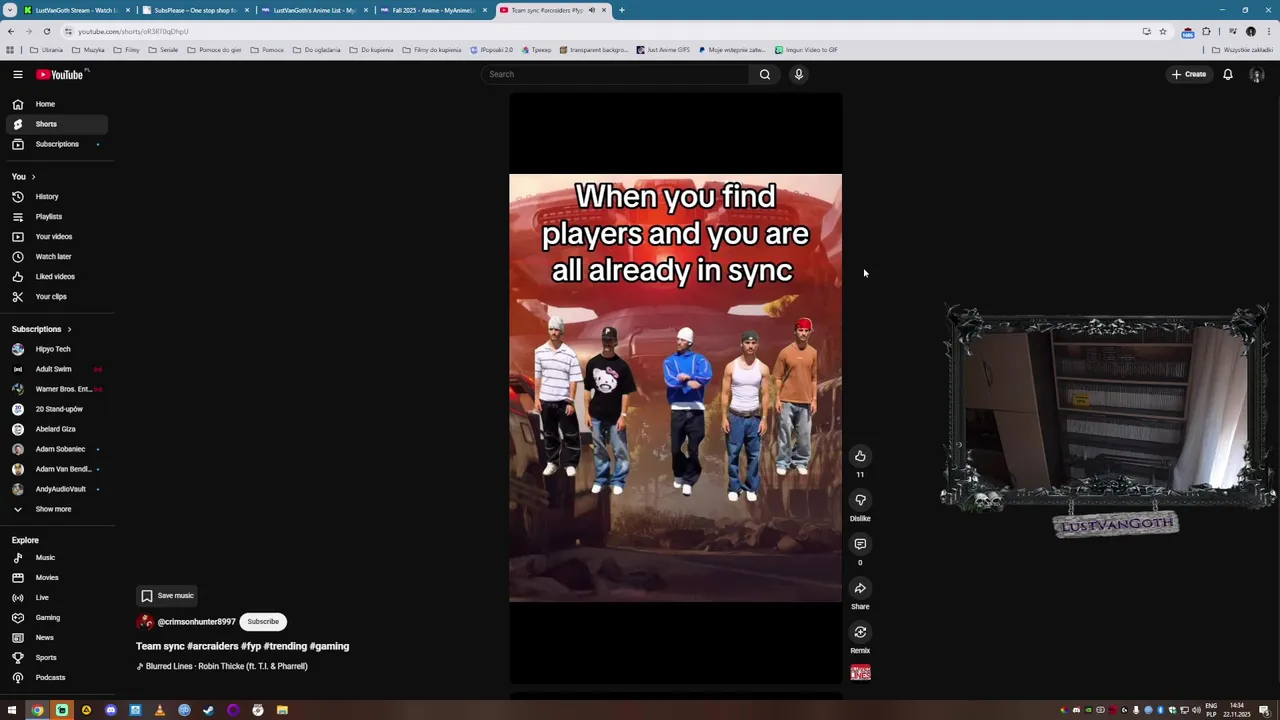1280x720 pixels.
Task: Open the taskbar clock and date
Action: click(1237, 710)
